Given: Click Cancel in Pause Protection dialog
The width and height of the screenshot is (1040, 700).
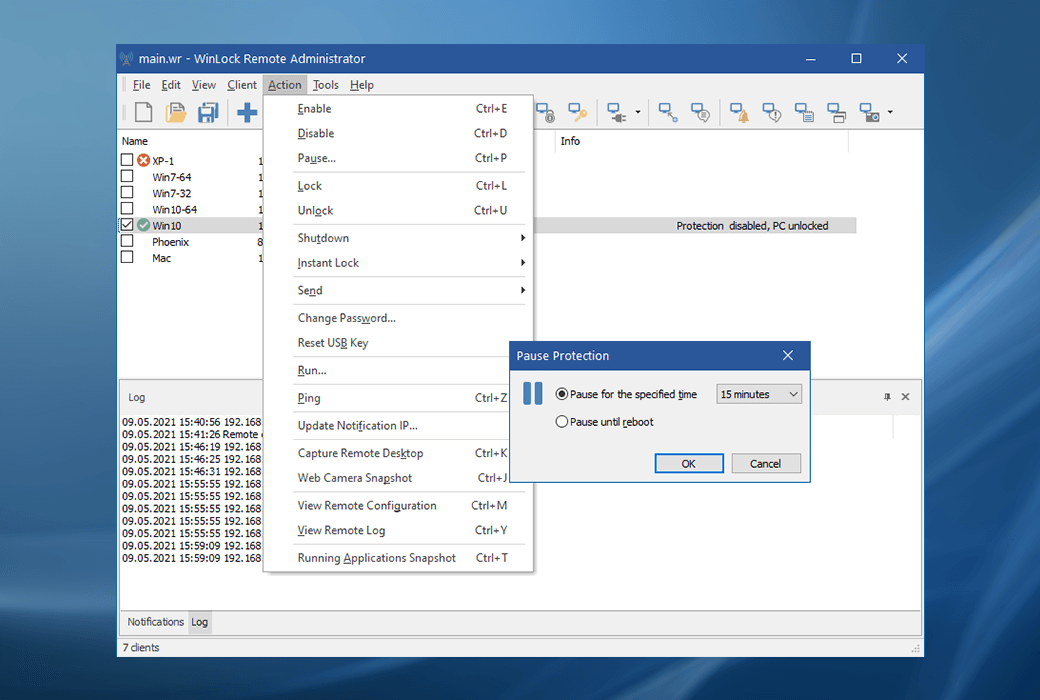Looking at the screenshot, I should point(765,464).
